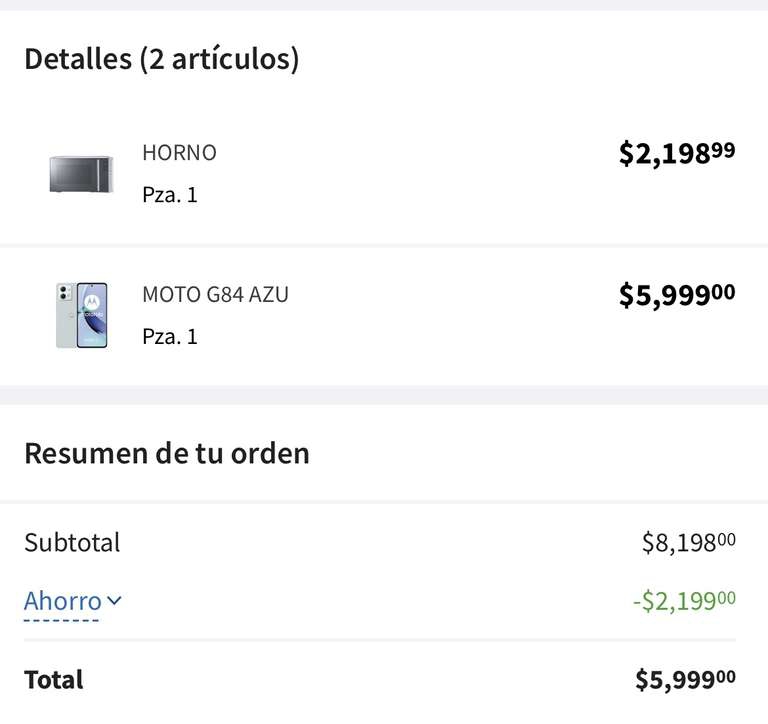Open the MOTO G84 AZU product name
Viewport: 768px width, 724px height.
(x=215, y=295)
